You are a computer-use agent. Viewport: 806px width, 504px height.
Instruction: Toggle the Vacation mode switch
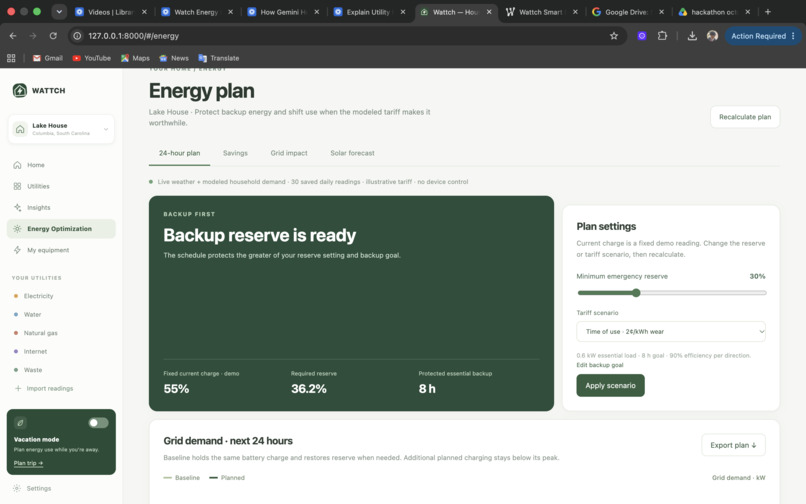pyautogui.click(x=98, y=423)
